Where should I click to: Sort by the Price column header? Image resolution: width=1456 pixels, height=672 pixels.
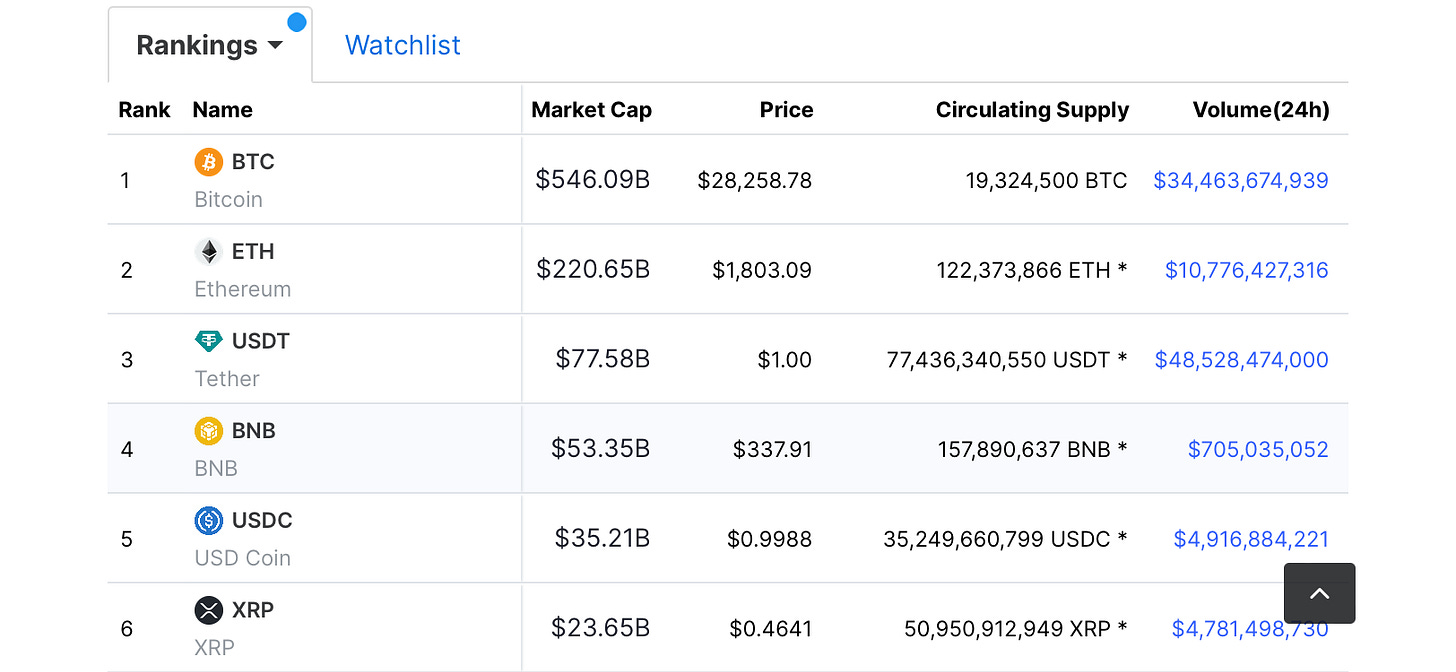tap(786, 110)
